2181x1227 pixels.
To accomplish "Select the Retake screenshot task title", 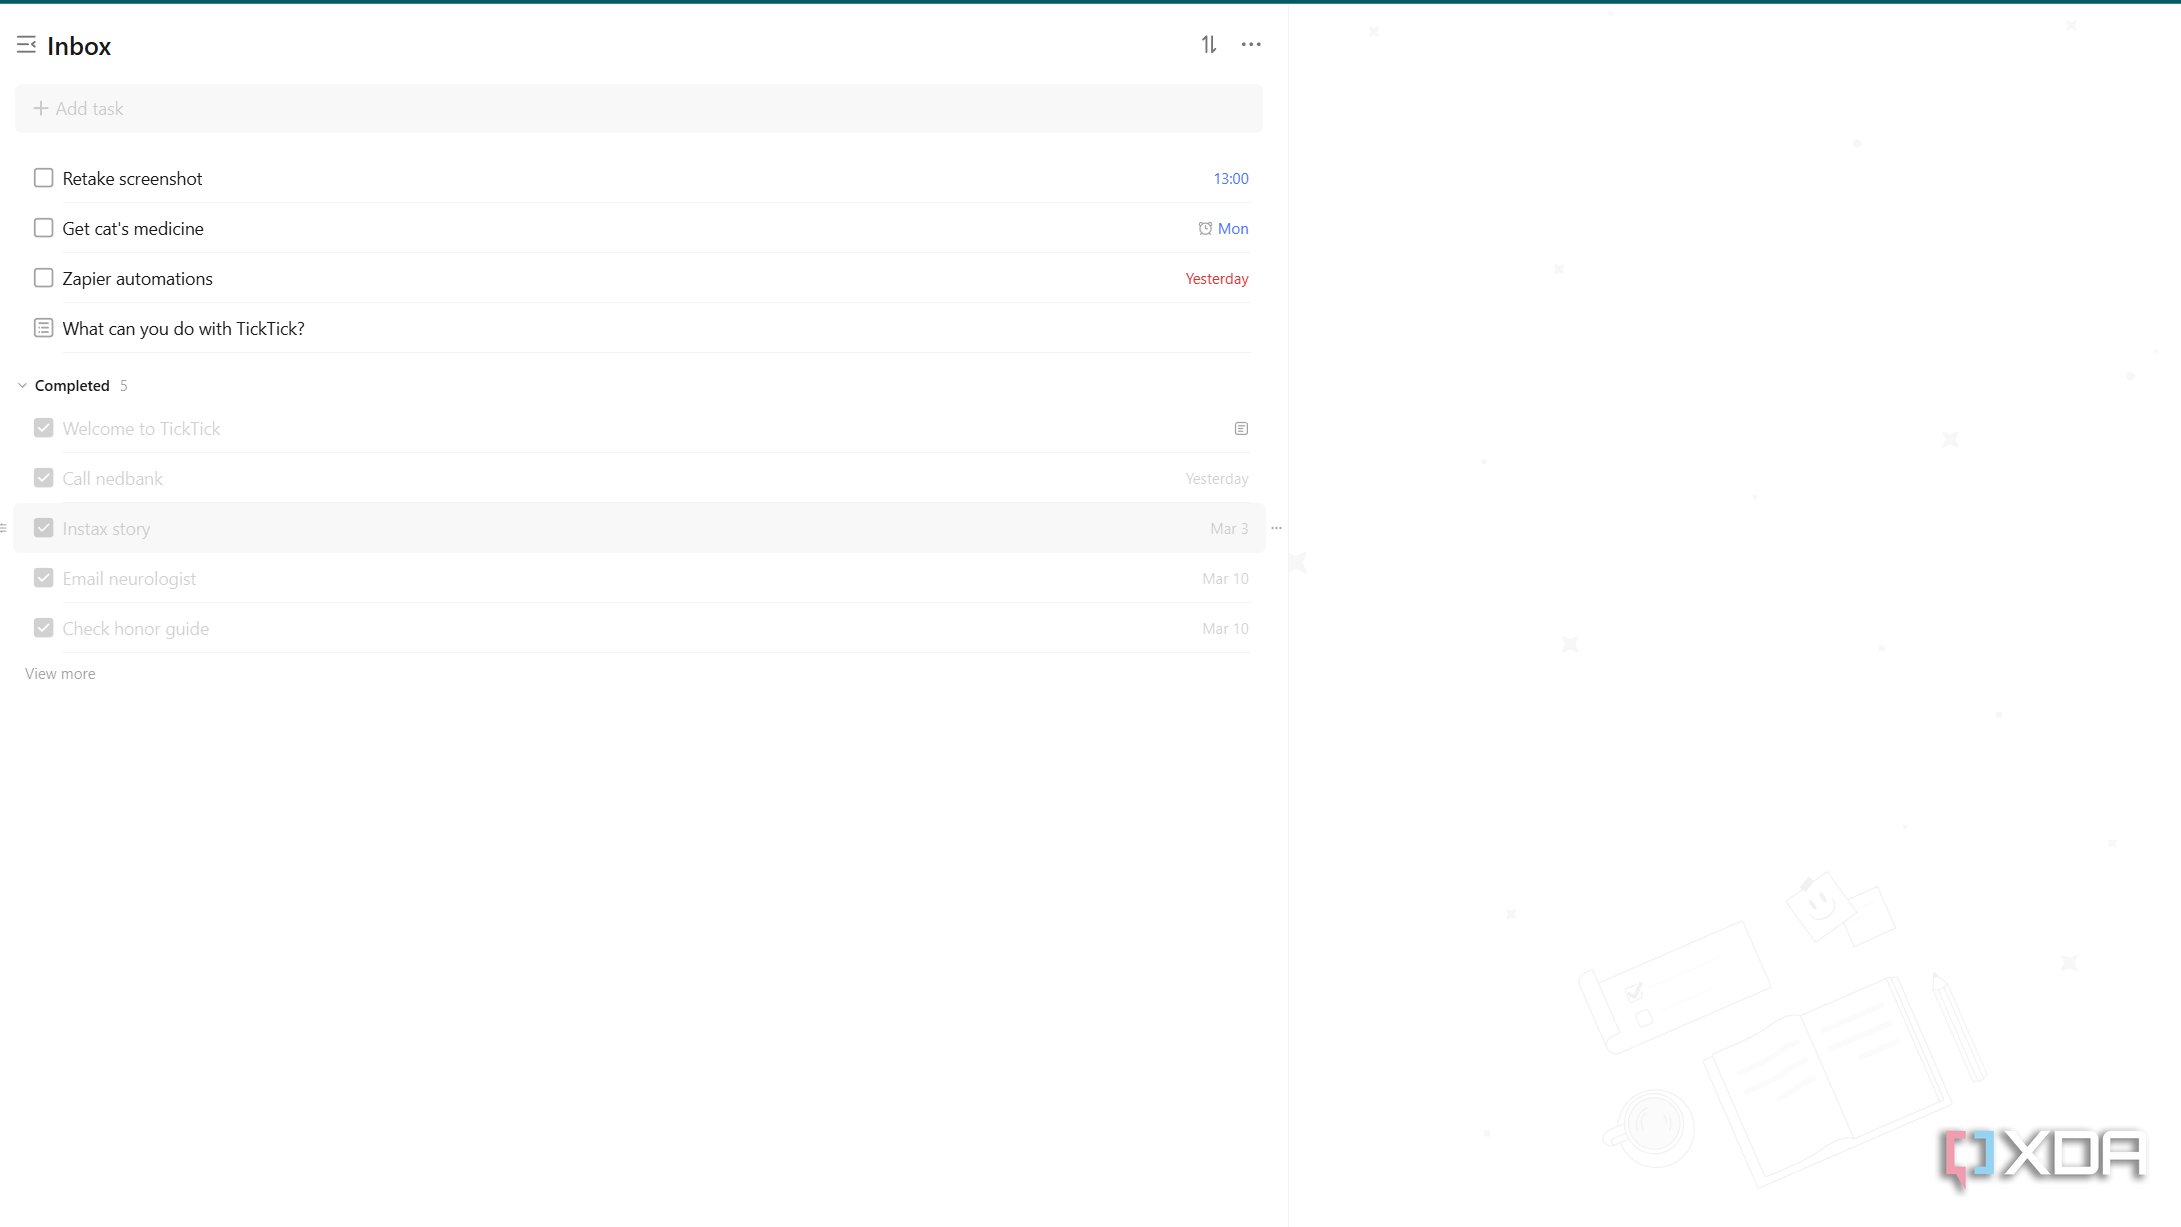I will tap(132, 178).
